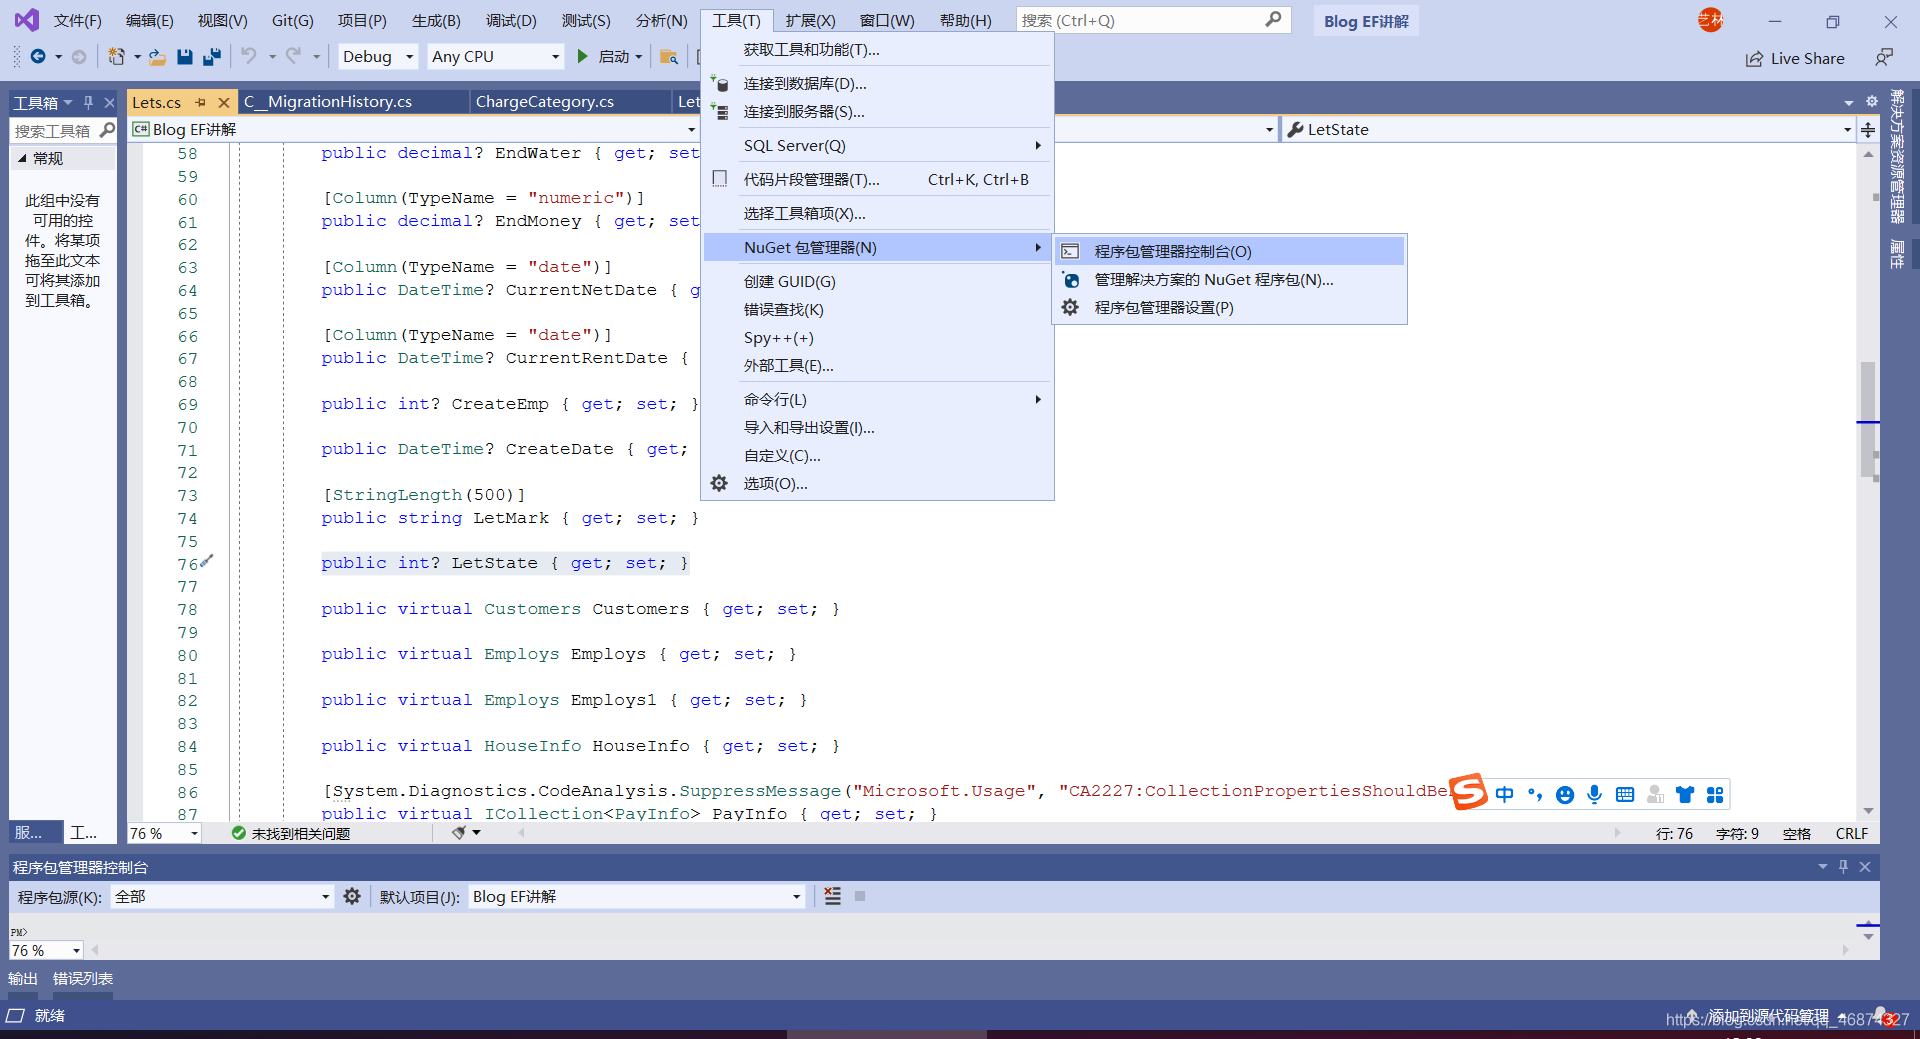Toggle pin on the Lets.cs tab
This screenshot has width=1920, height=1039.
coord(200,102)
